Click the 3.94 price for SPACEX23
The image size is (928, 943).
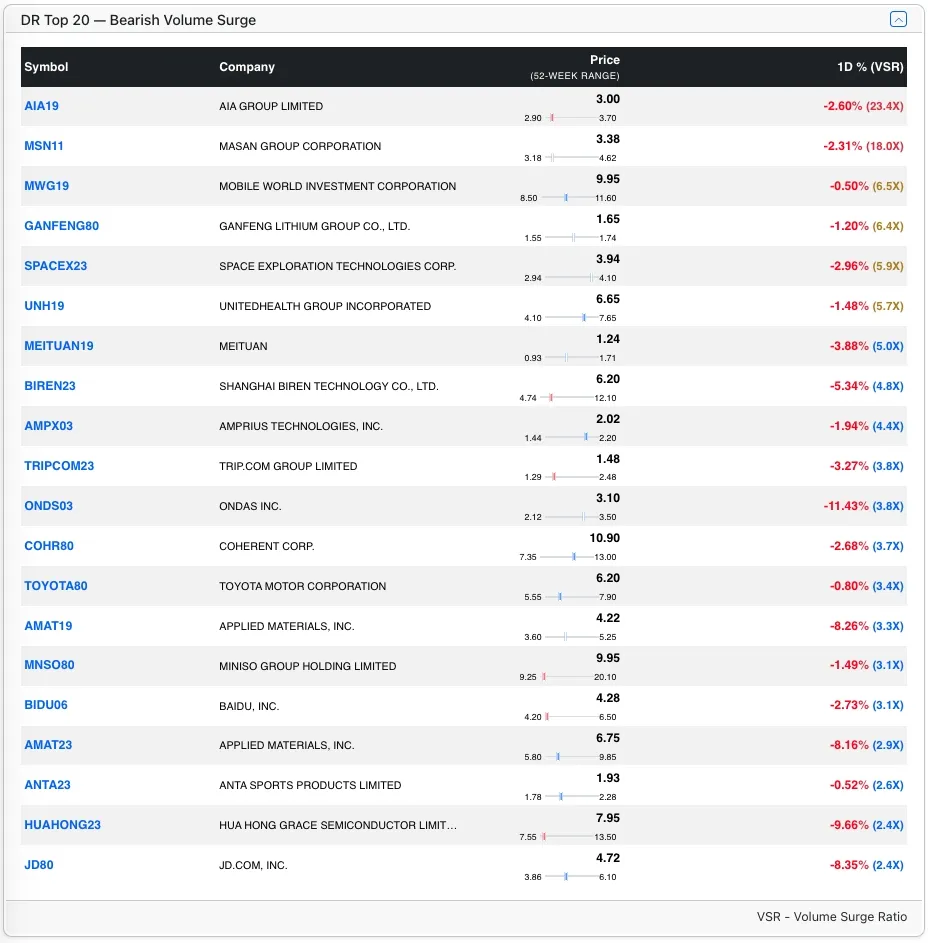[x=607, y=259]
